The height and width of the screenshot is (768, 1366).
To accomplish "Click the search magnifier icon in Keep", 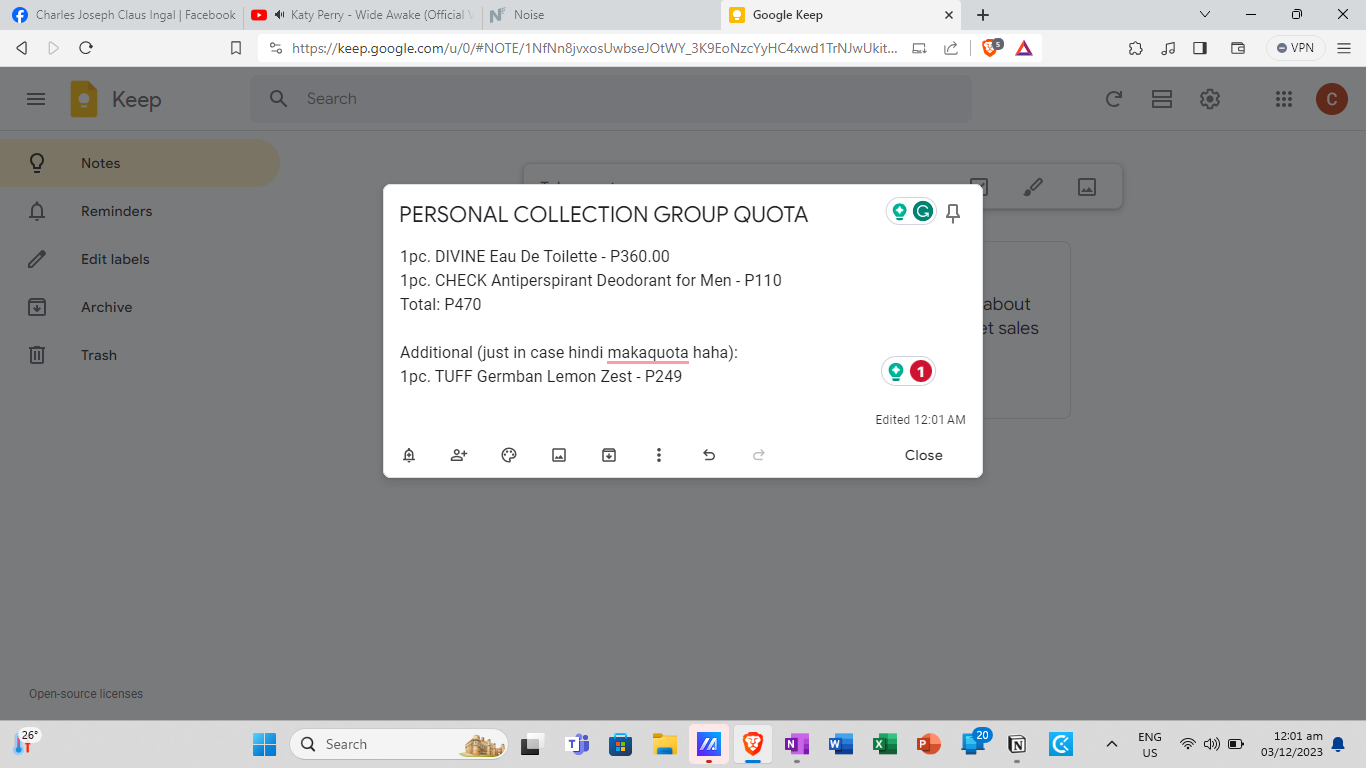I will click(279, 99).
